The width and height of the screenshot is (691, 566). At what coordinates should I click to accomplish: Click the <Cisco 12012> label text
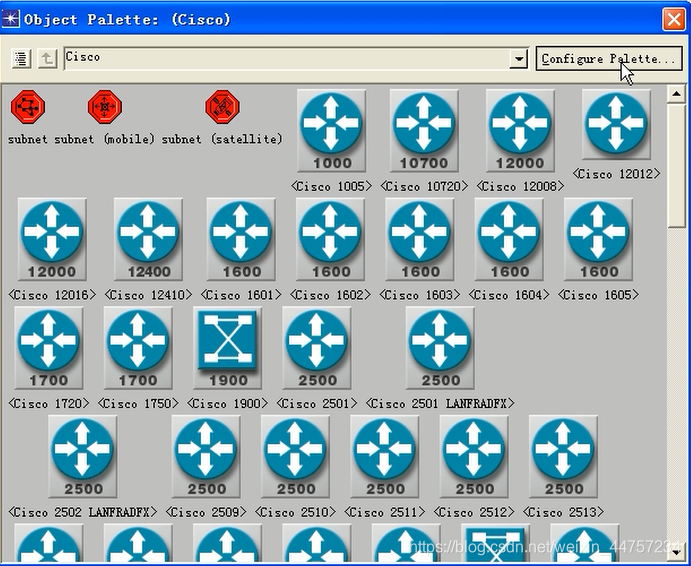[616, 174]
